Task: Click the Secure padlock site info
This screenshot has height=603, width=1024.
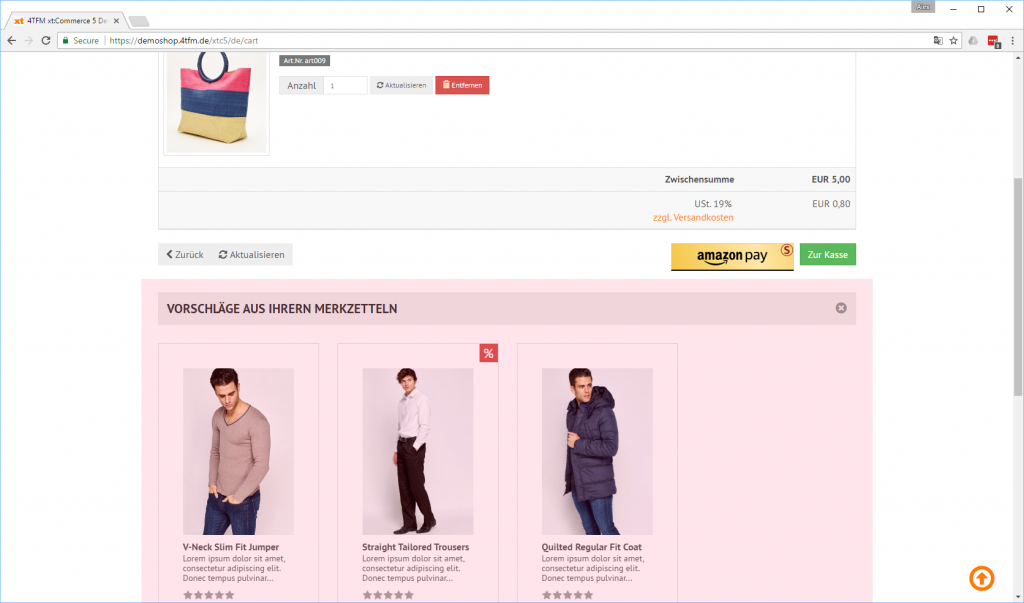Action: point(80,40)
